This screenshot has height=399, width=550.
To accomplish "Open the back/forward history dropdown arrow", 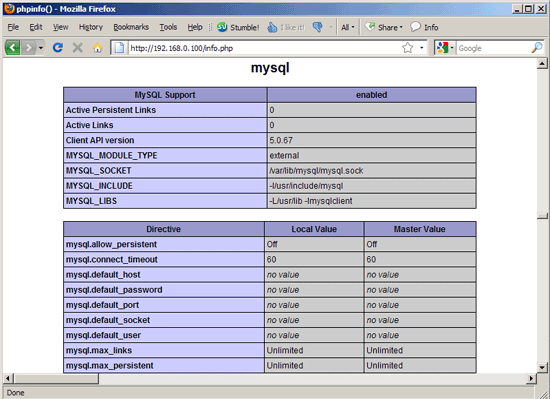I will pos(41,47).
